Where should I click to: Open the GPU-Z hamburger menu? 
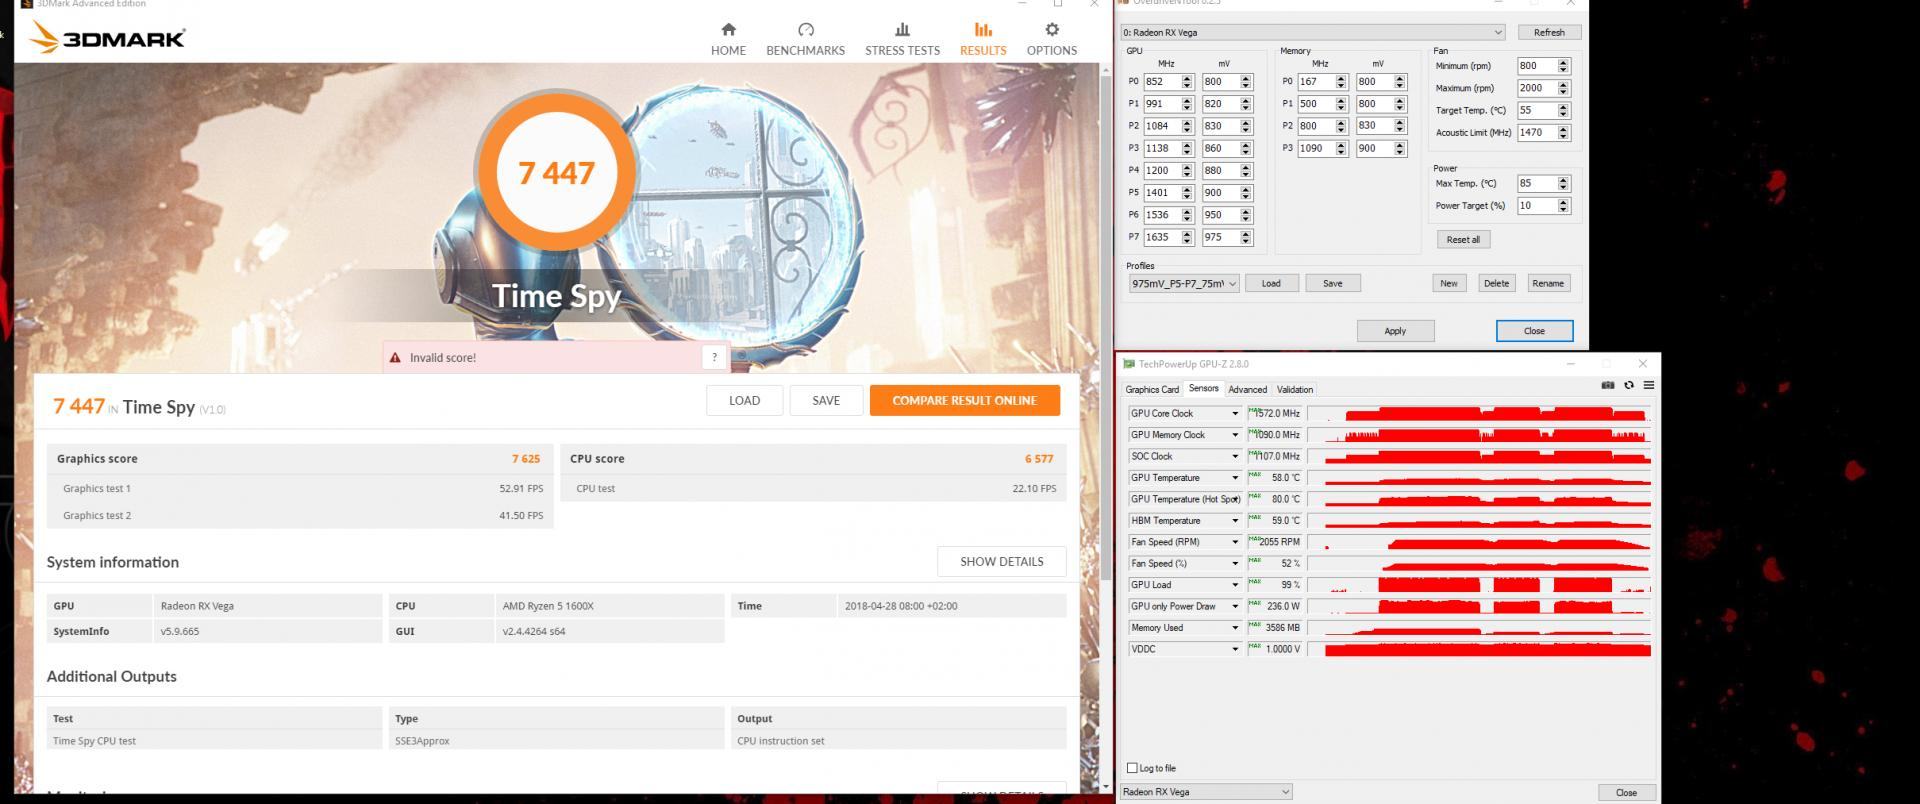[x=1649, y=385]
